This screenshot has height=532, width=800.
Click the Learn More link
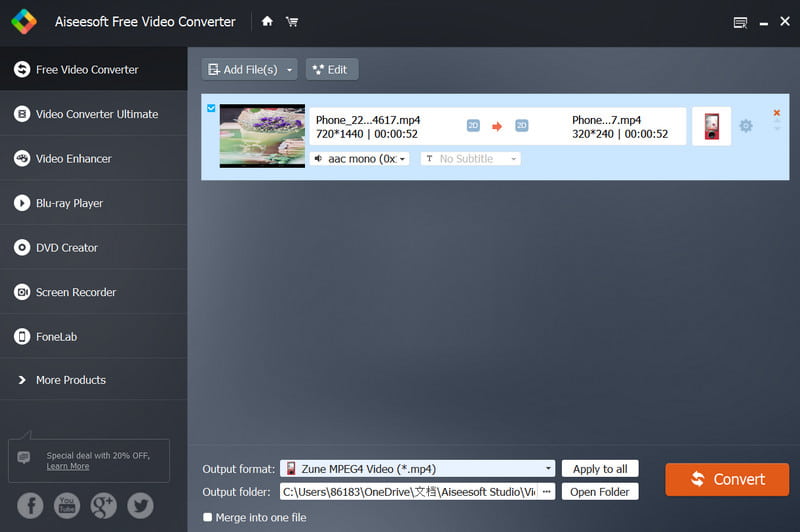tap(68, 466)
